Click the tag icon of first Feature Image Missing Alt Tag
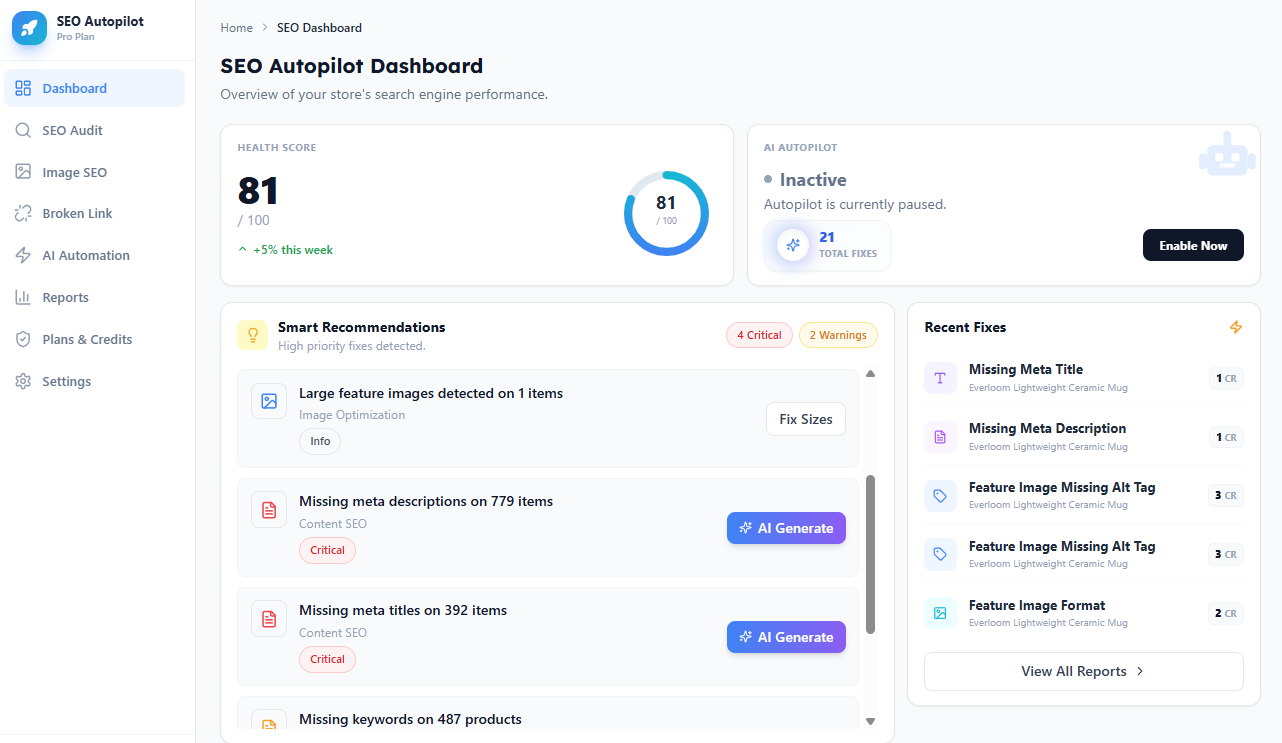This screenshot has width=1282, height=743. (x=940, y=496)
